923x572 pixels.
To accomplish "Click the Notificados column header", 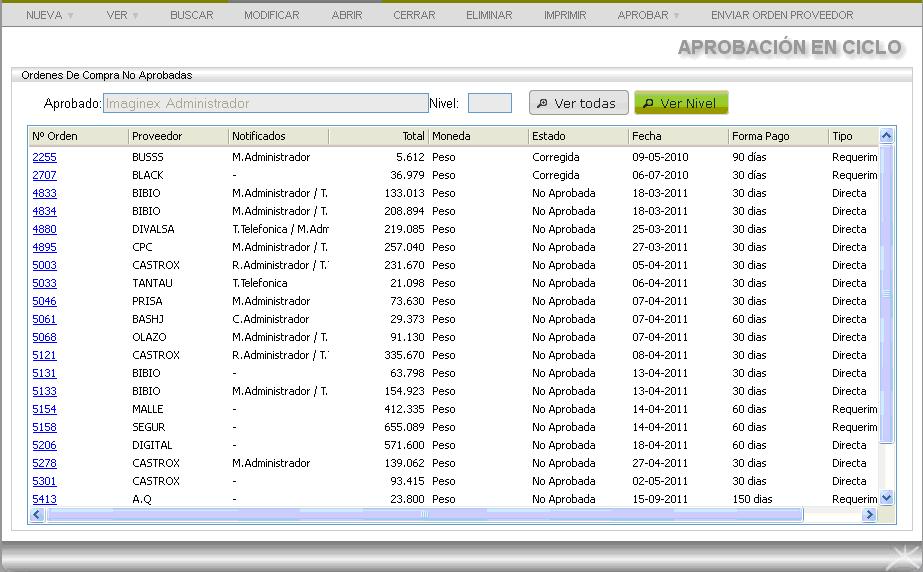I will [x=278, y=136].
